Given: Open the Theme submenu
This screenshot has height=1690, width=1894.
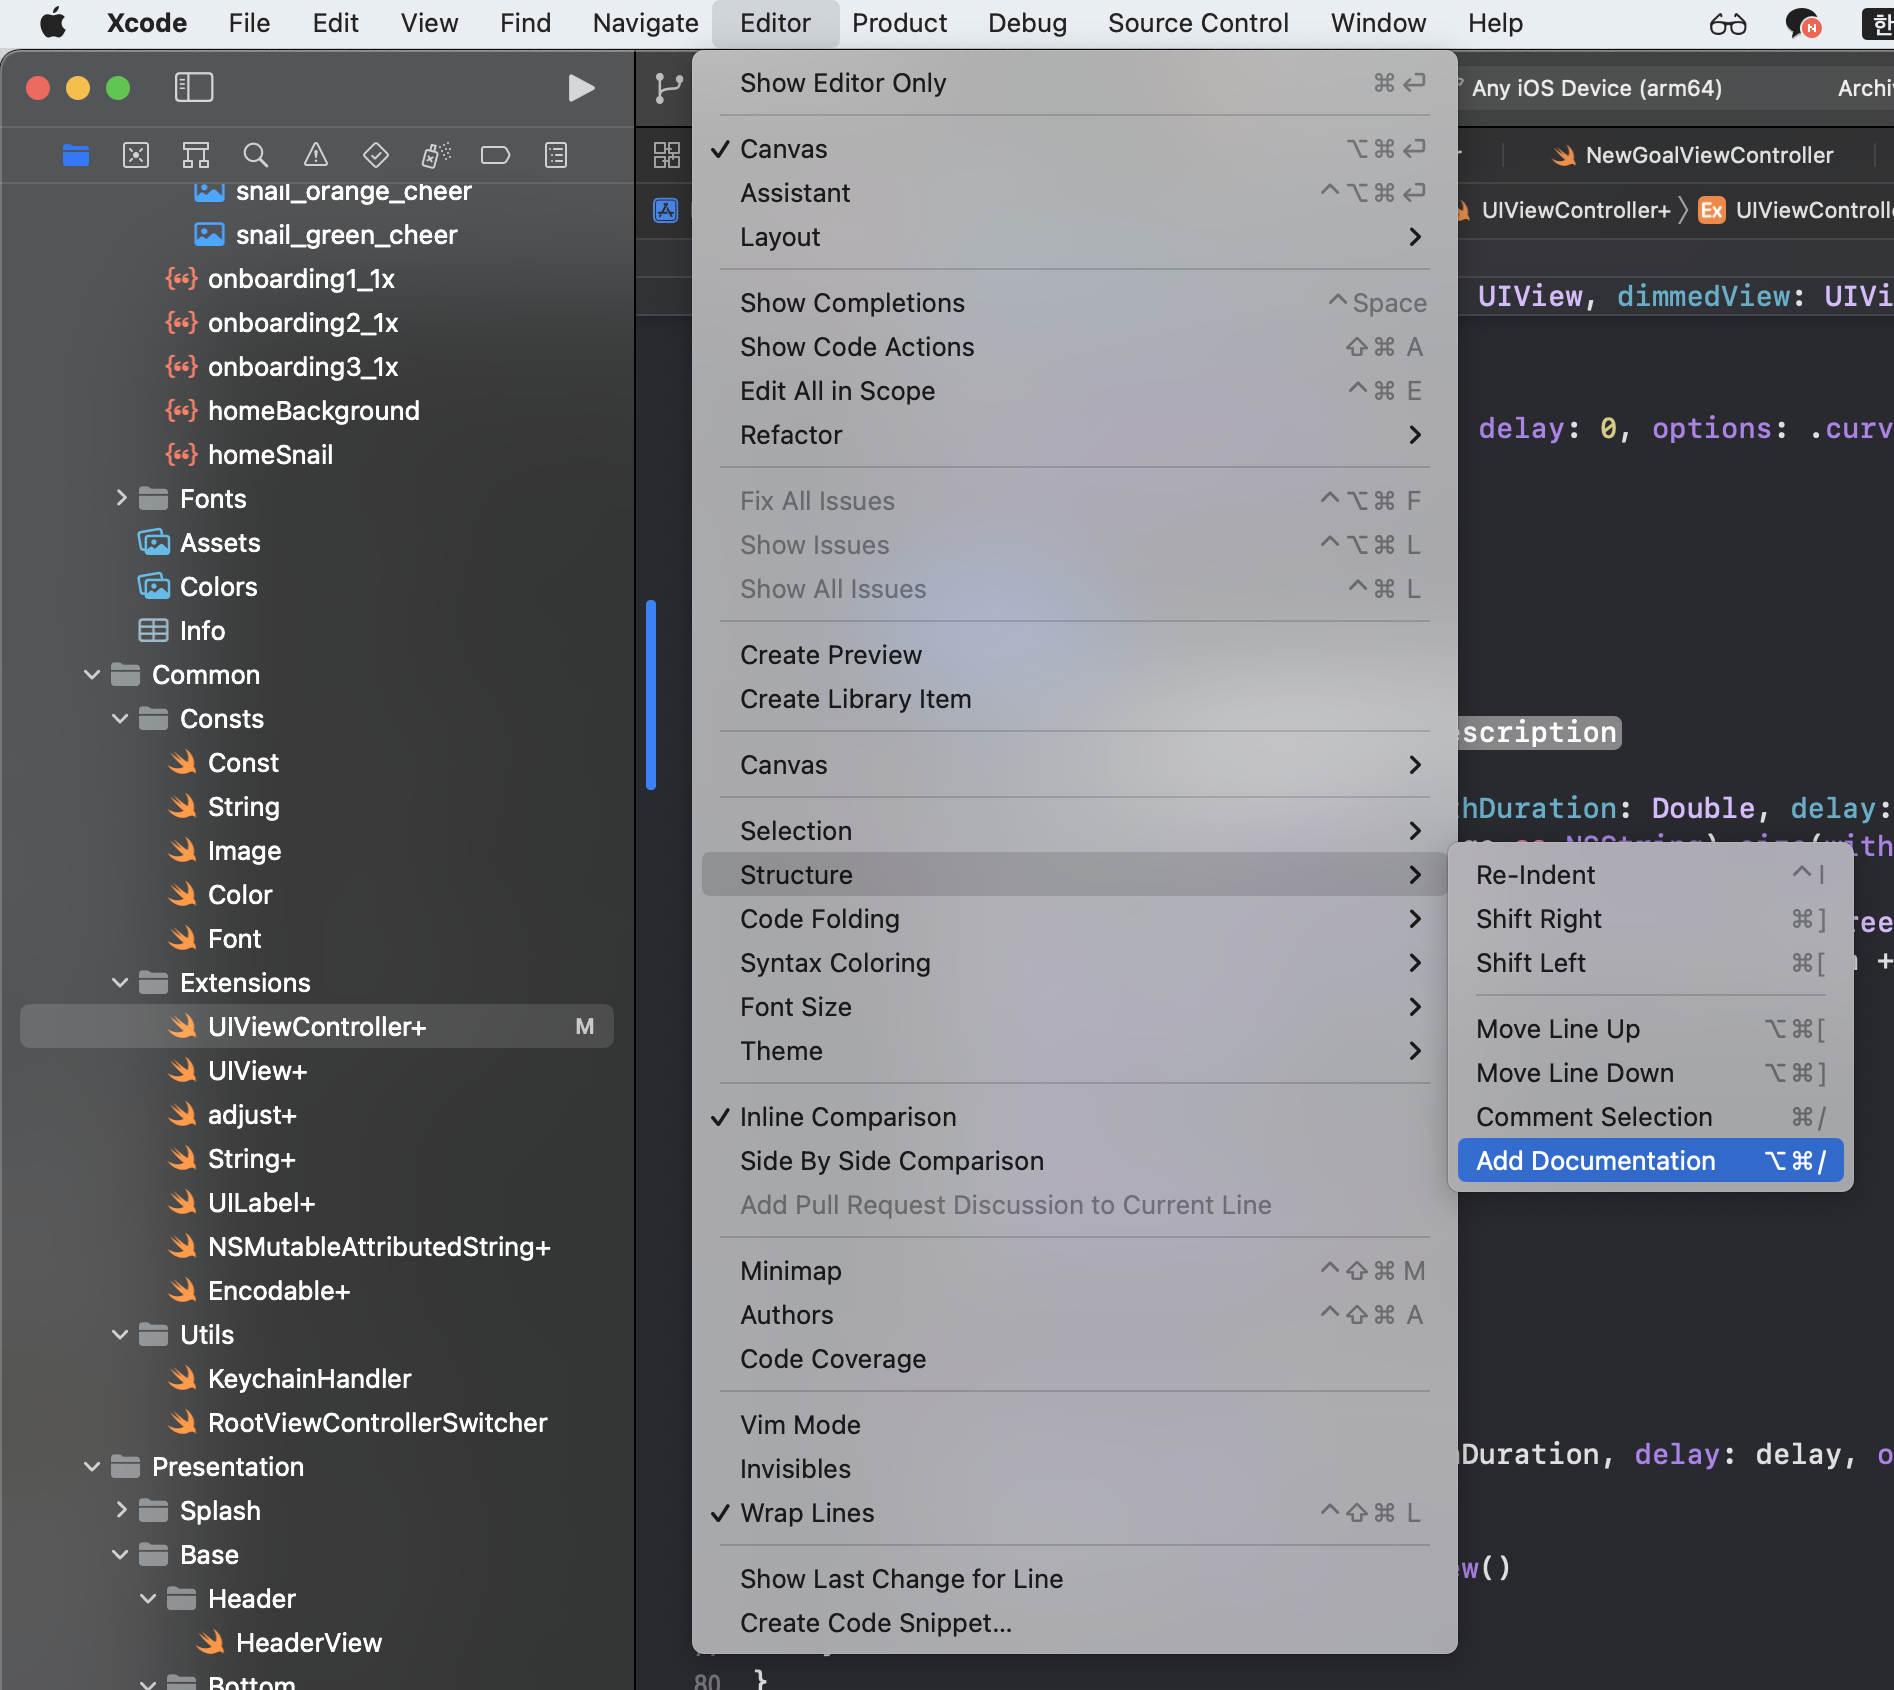Looking at the screenshot, I should click(1074, 1051).
